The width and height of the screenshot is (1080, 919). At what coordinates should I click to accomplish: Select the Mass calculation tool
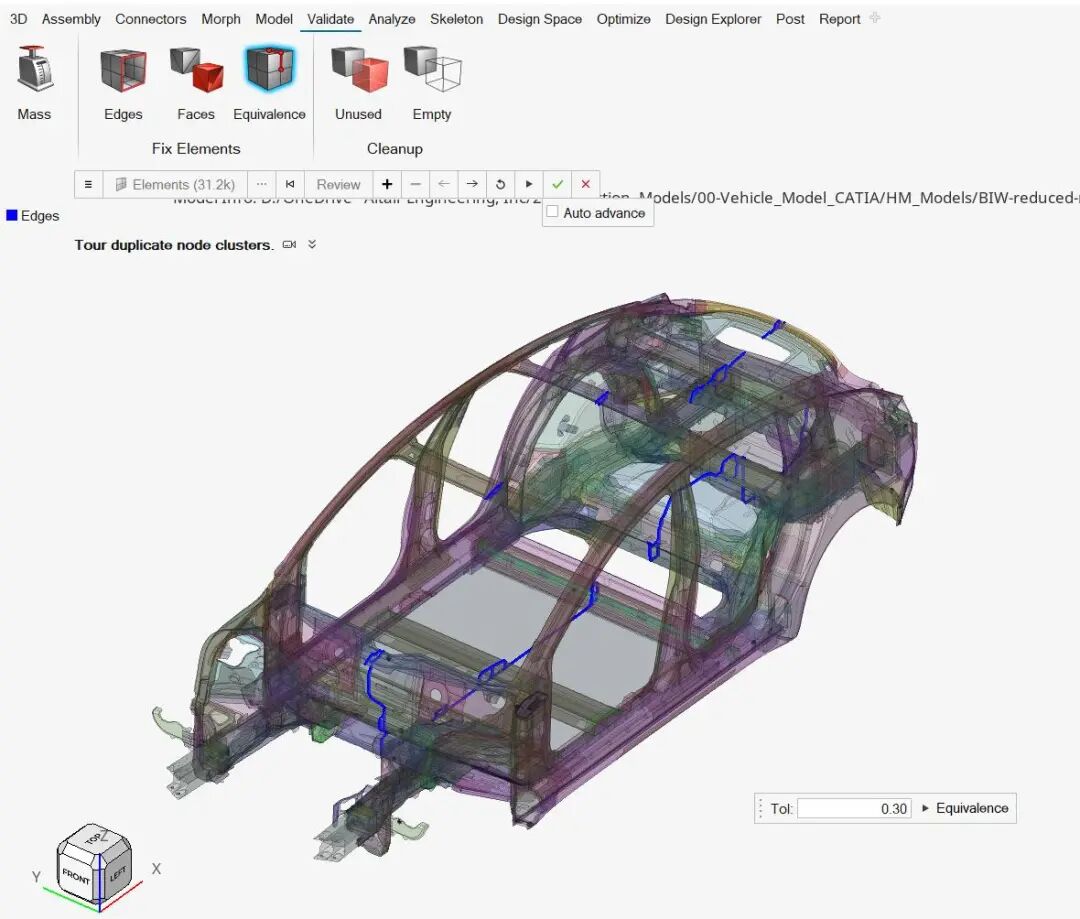coord(35,72)
